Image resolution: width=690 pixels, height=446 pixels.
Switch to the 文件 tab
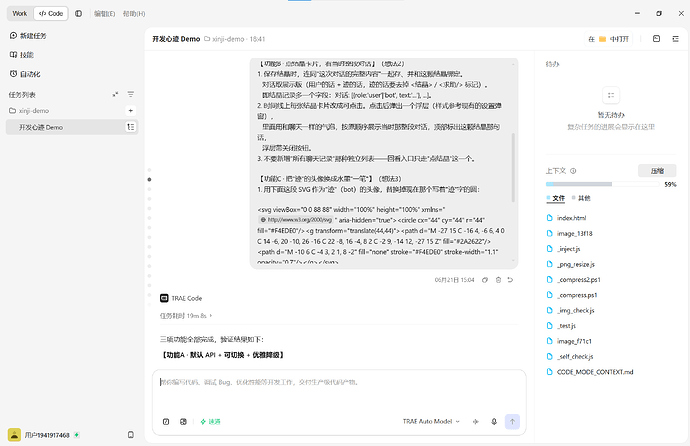[556, 198]
